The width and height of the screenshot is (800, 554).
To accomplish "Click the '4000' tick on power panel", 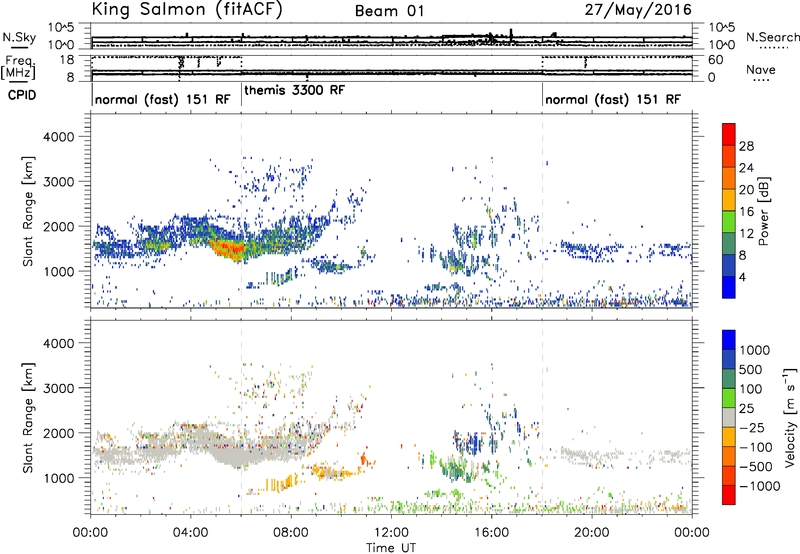I will coord(58,137).
